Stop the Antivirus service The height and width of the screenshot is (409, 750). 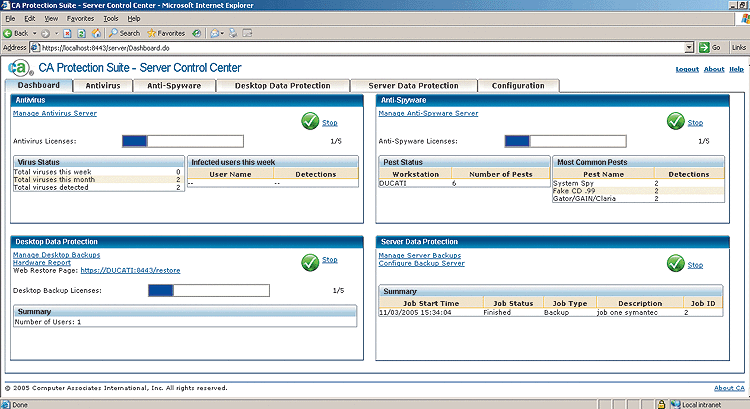pos(330,123)
